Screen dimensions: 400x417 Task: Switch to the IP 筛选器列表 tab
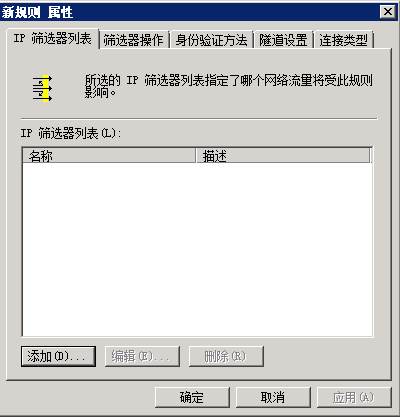point(53,39)
